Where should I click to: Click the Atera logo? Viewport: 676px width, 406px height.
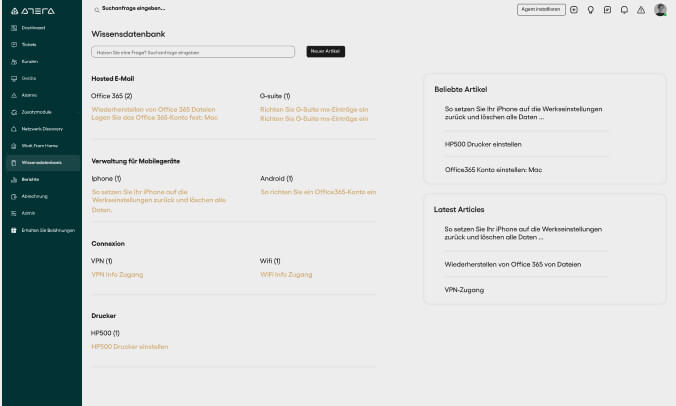coord(33,11)
